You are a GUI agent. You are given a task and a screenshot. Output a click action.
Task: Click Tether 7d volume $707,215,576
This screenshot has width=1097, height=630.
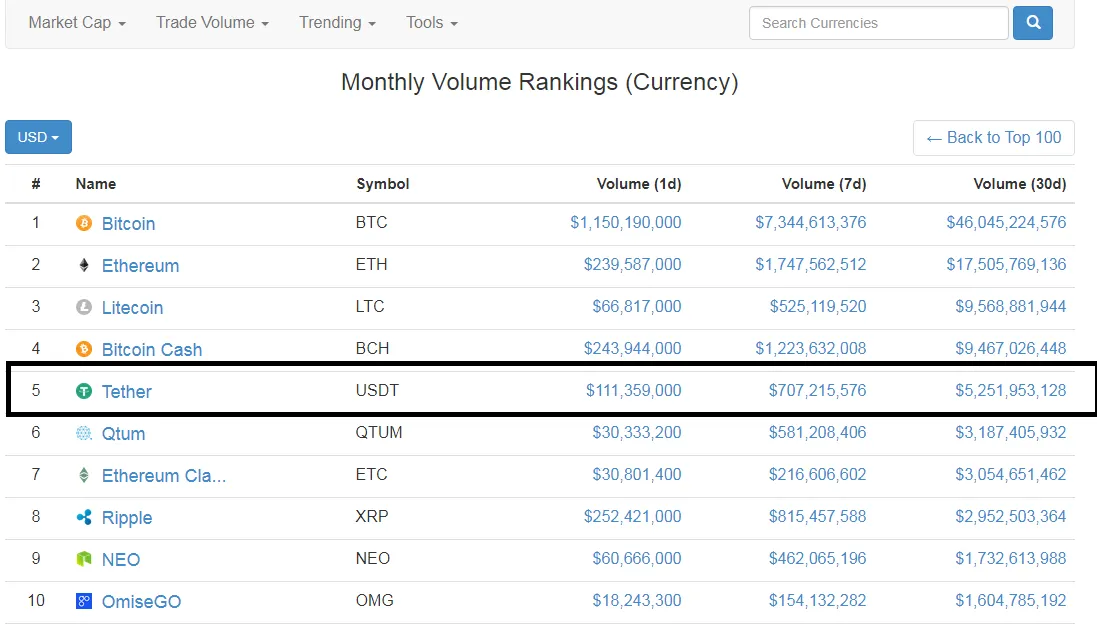point(817,391)
